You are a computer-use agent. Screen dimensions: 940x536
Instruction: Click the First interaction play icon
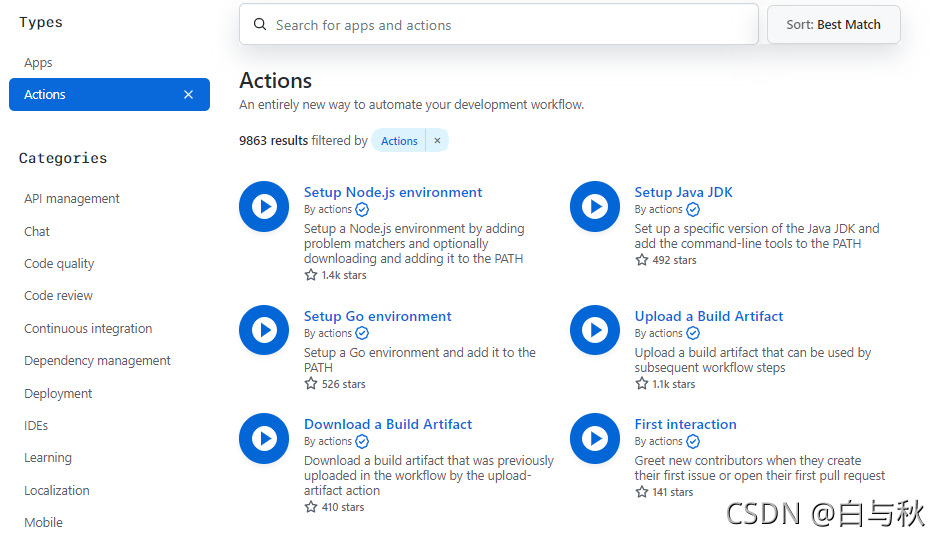coord(595,438)
